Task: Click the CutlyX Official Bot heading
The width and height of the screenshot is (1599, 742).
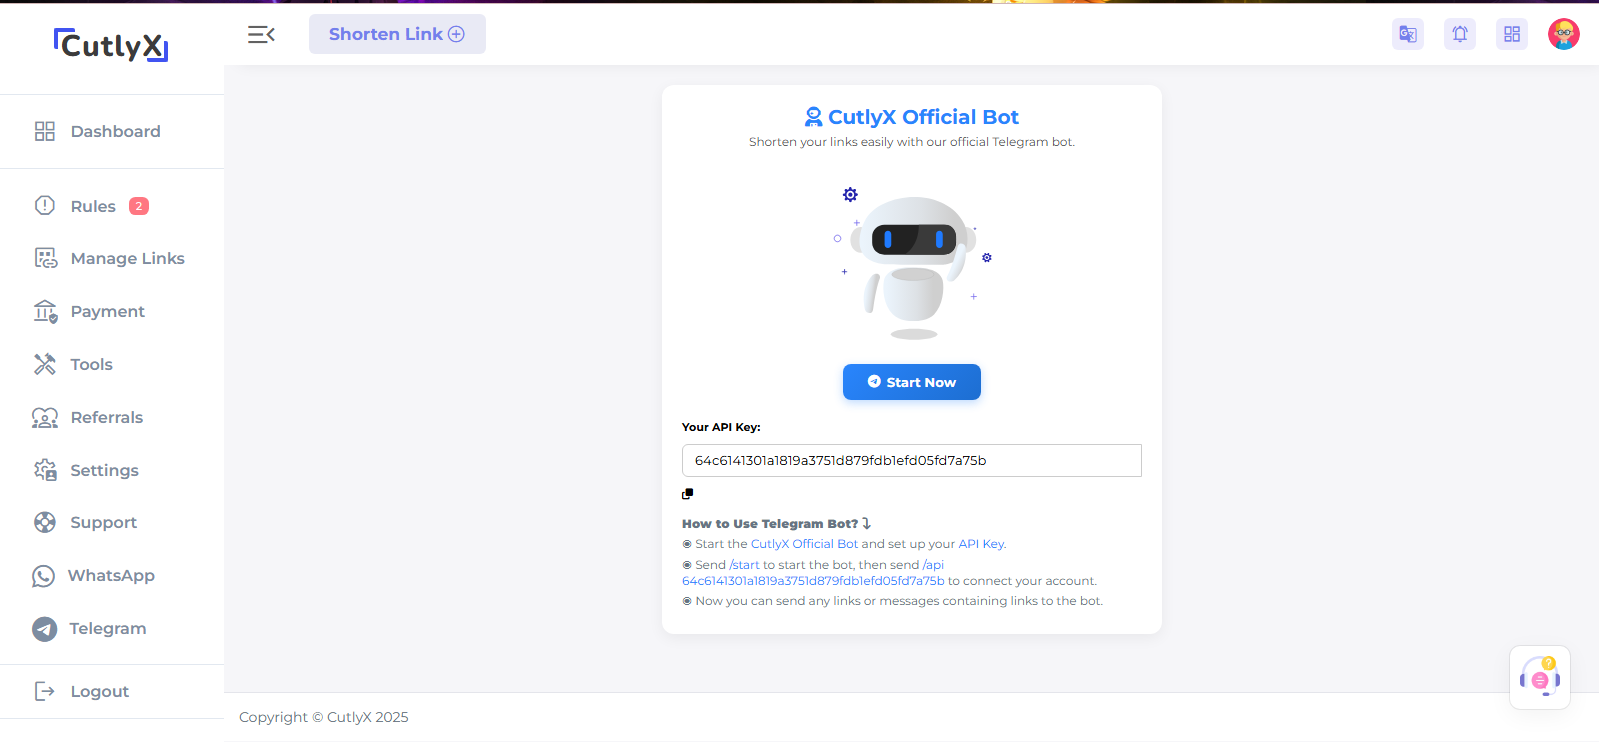Action: coord(923,117)
